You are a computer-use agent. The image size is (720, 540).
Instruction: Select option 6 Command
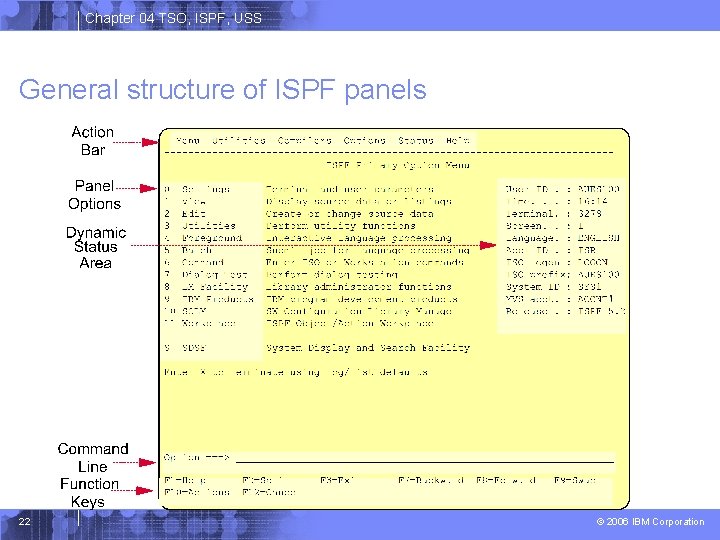point(194,263)
